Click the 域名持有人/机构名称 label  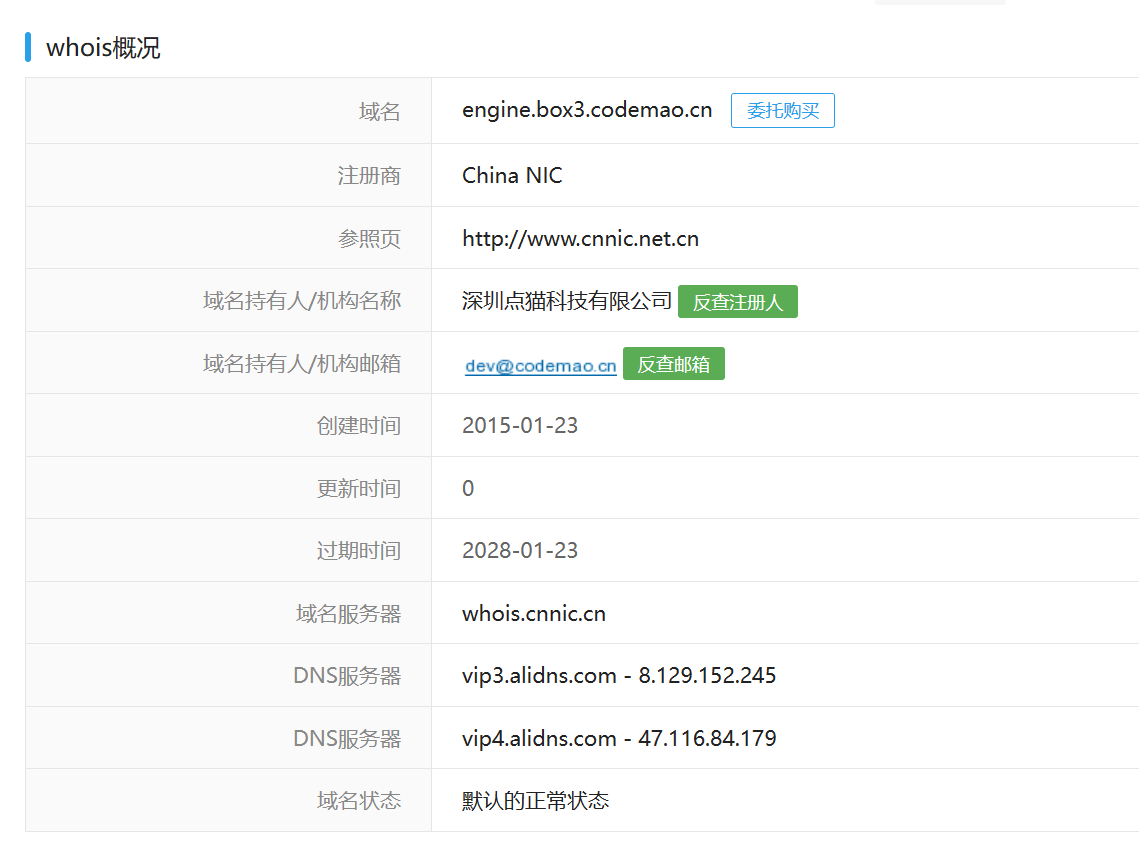(301, 301)
